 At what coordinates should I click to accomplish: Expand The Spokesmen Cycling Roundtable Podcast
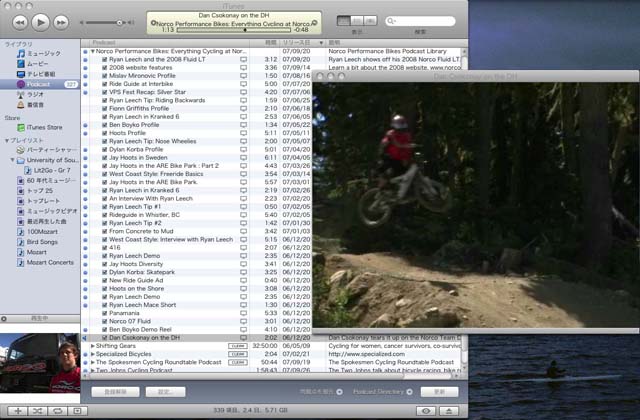coord(93,362)
